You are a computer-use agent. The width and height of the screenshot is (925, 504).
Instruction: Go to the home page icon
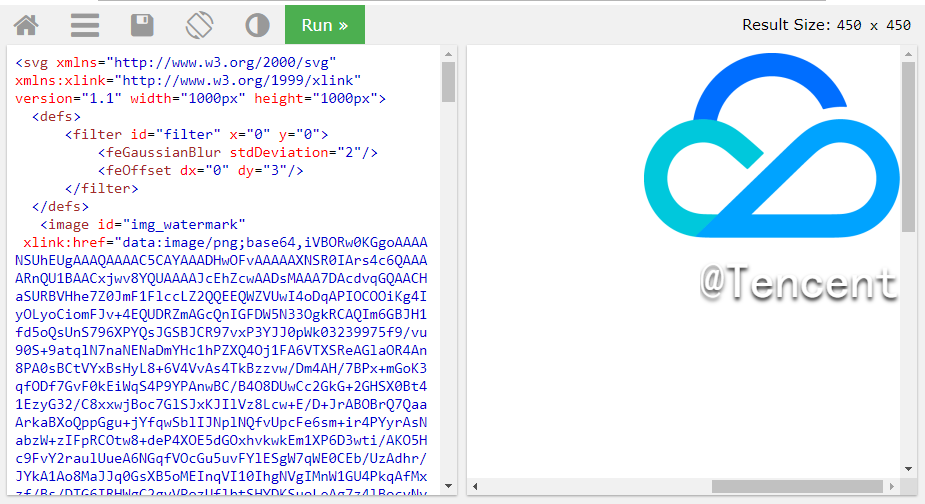tap(27, 25)
